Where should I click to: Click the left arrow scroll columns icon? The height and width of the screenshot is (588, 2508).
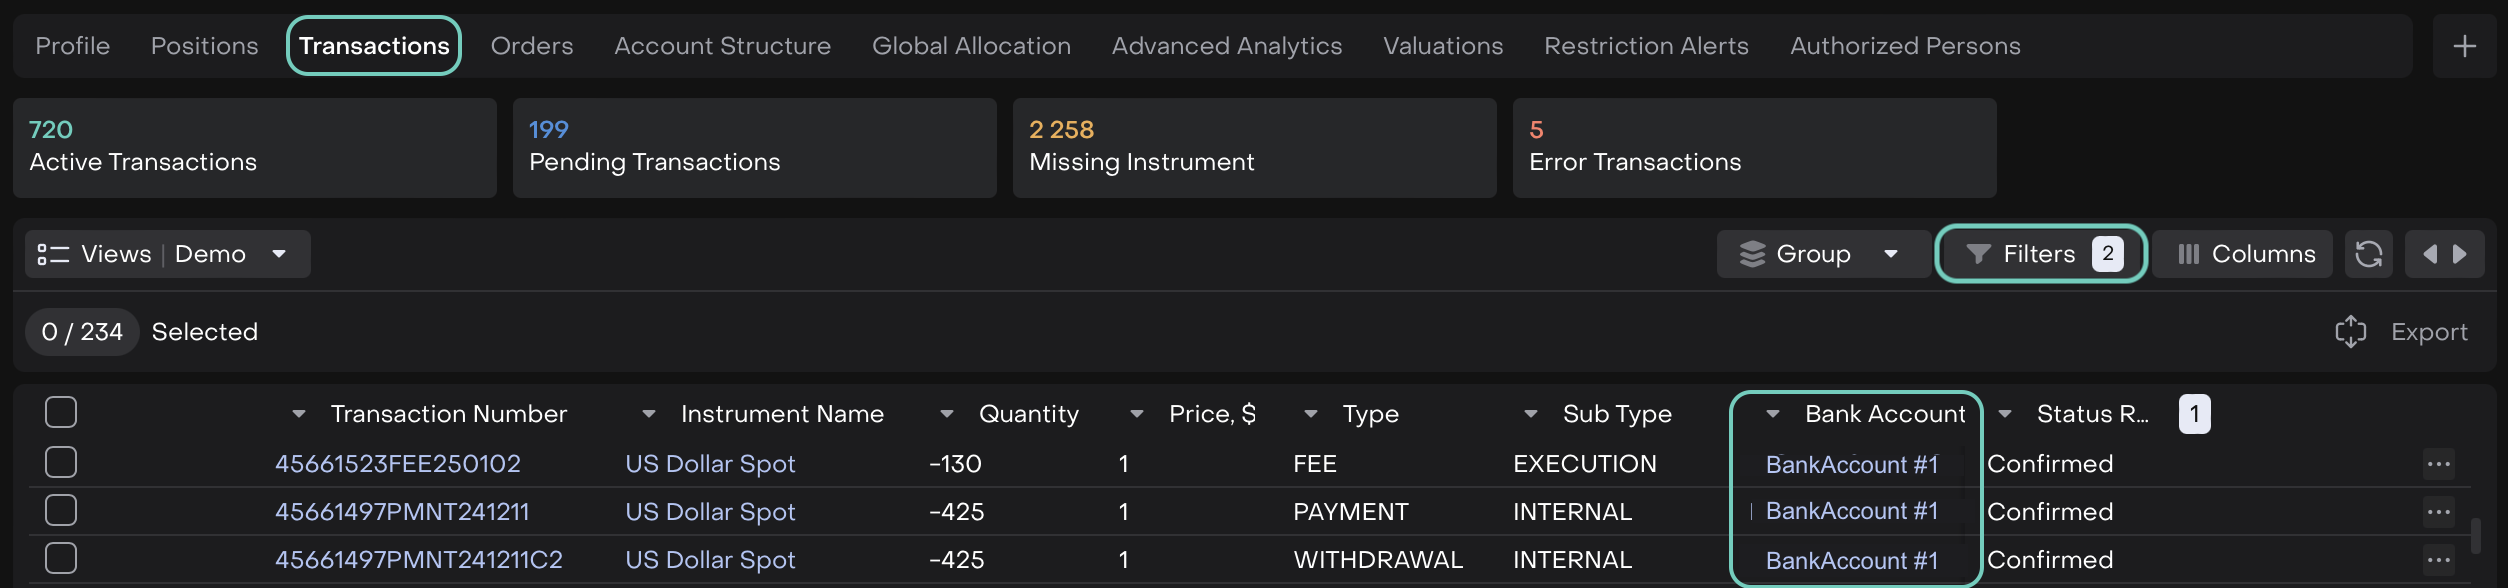click(2429, 254)
